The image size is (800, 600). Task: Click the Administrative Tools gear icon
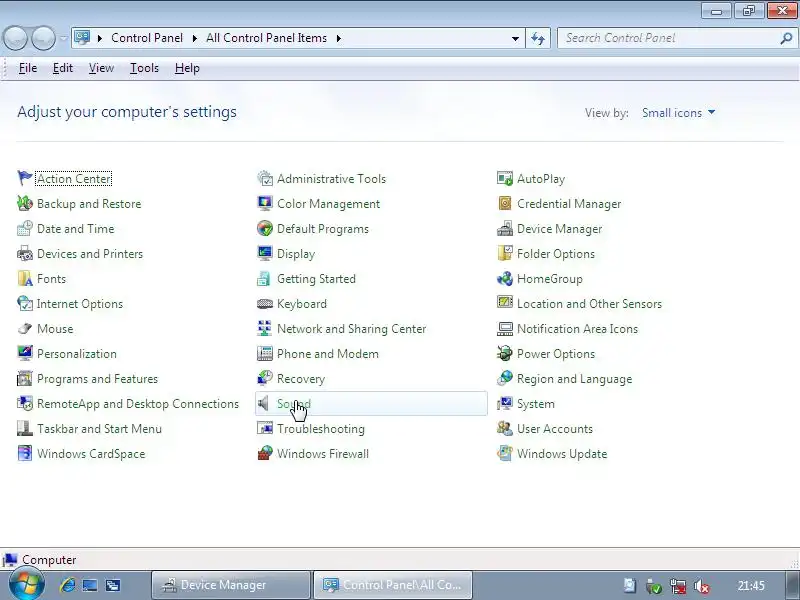coord(265,179)
